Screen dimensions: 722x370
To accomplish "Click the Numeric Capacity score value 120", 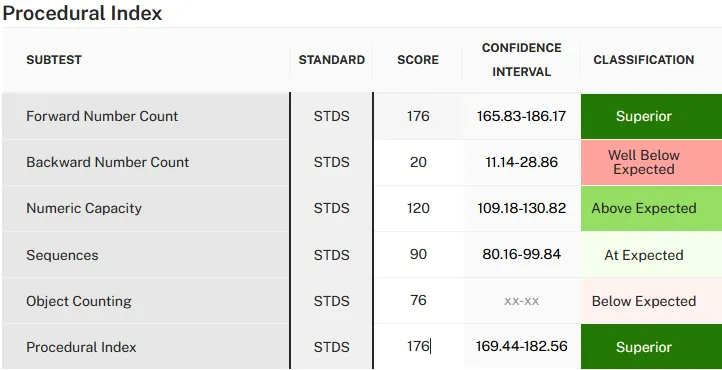I will (x=418, y=208).
